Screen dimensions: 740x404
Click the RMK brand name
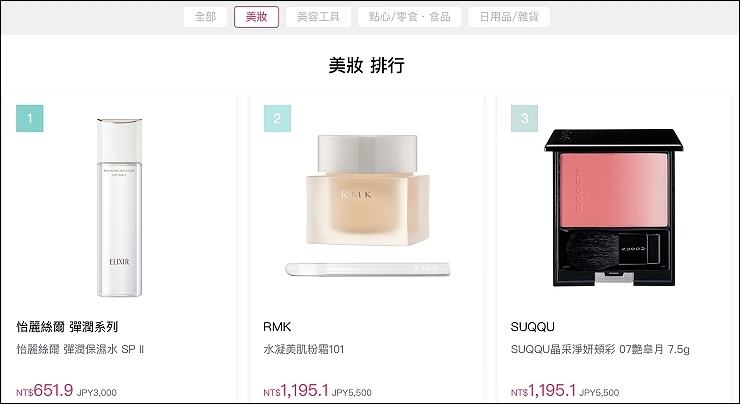[x=277, y=327]
